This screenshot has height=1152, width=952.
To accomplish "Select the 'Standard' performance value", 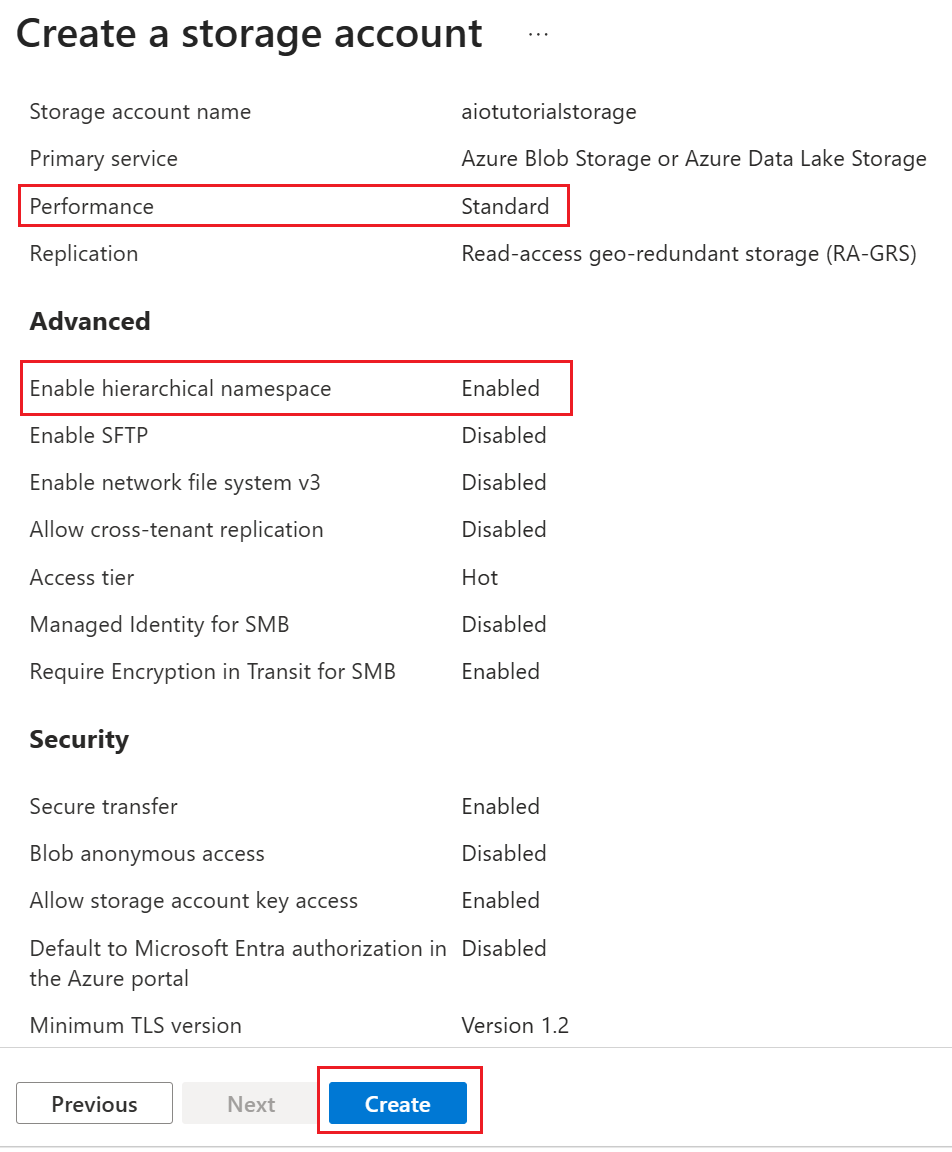I will tap(505, 206).
